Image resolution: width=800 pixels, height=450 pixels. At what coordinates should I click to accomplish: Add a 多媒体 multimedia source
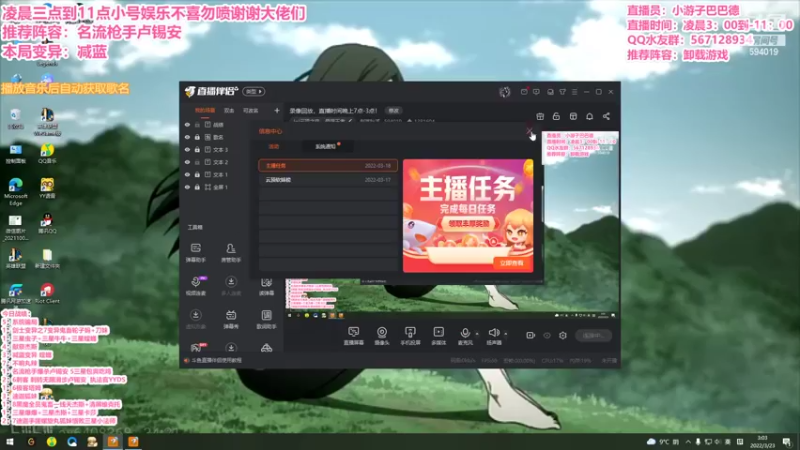[x=438, y=336]
